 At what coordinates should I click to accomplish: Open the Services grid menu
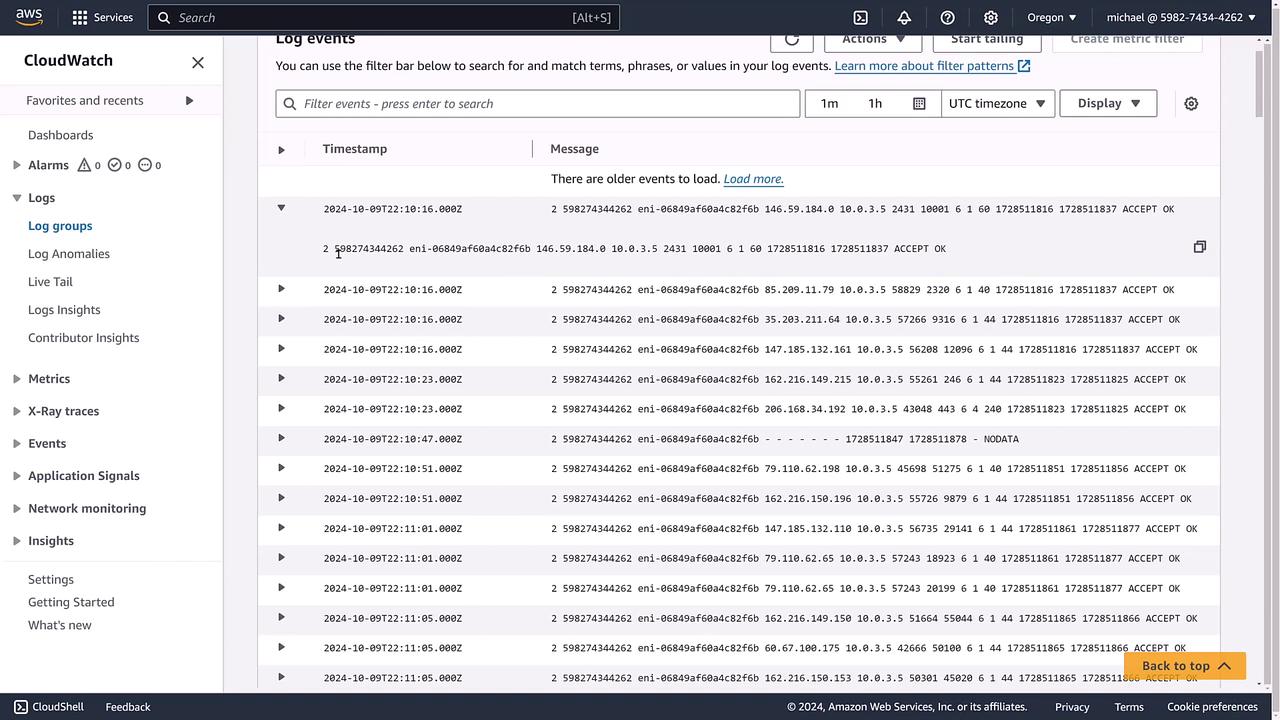point(102,17)
